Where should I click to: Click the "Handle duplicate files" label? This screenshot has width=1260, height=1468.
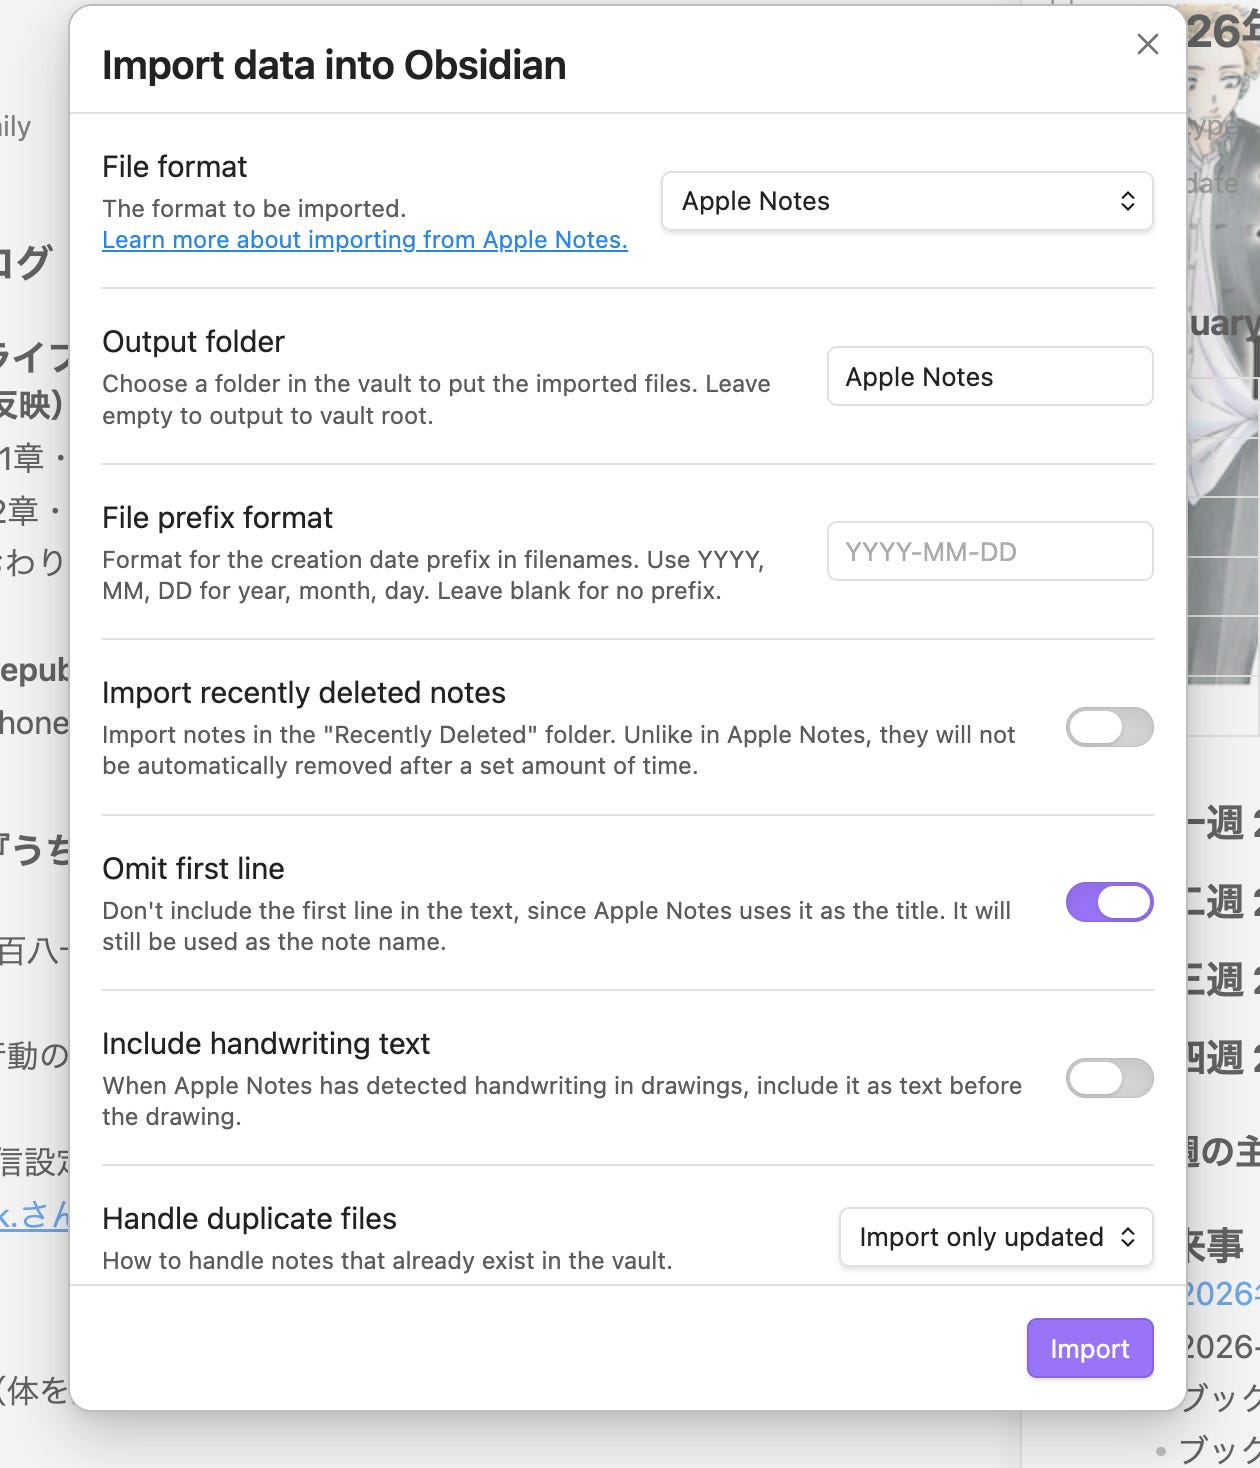(x=250, y=1219)
